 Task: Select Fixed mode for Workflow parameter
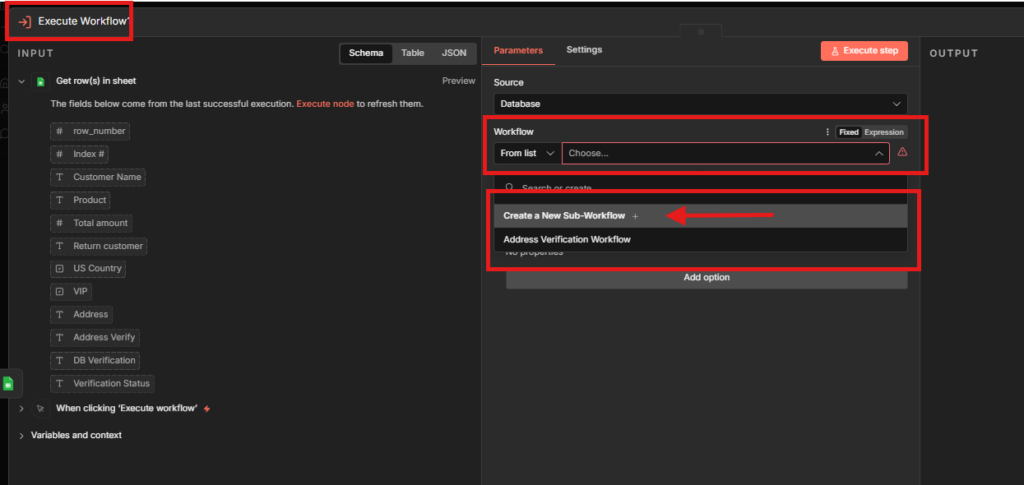click(849, 132)
